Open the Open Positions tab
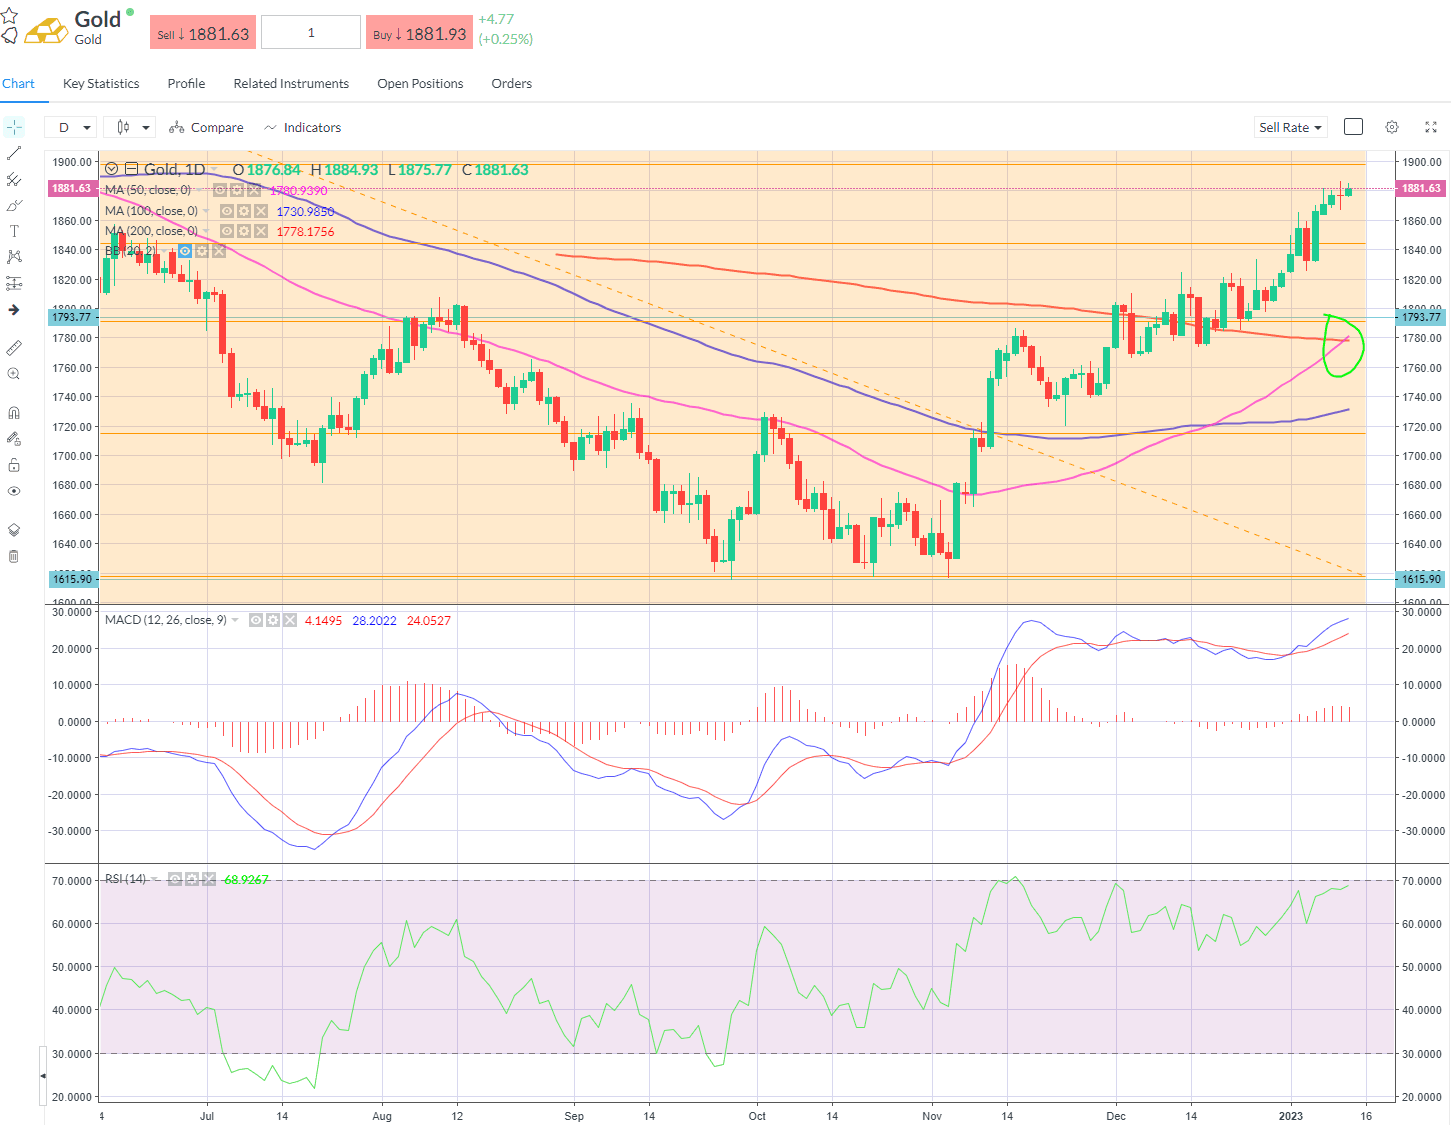1451x1125 pixels. [x=420, y=84]
